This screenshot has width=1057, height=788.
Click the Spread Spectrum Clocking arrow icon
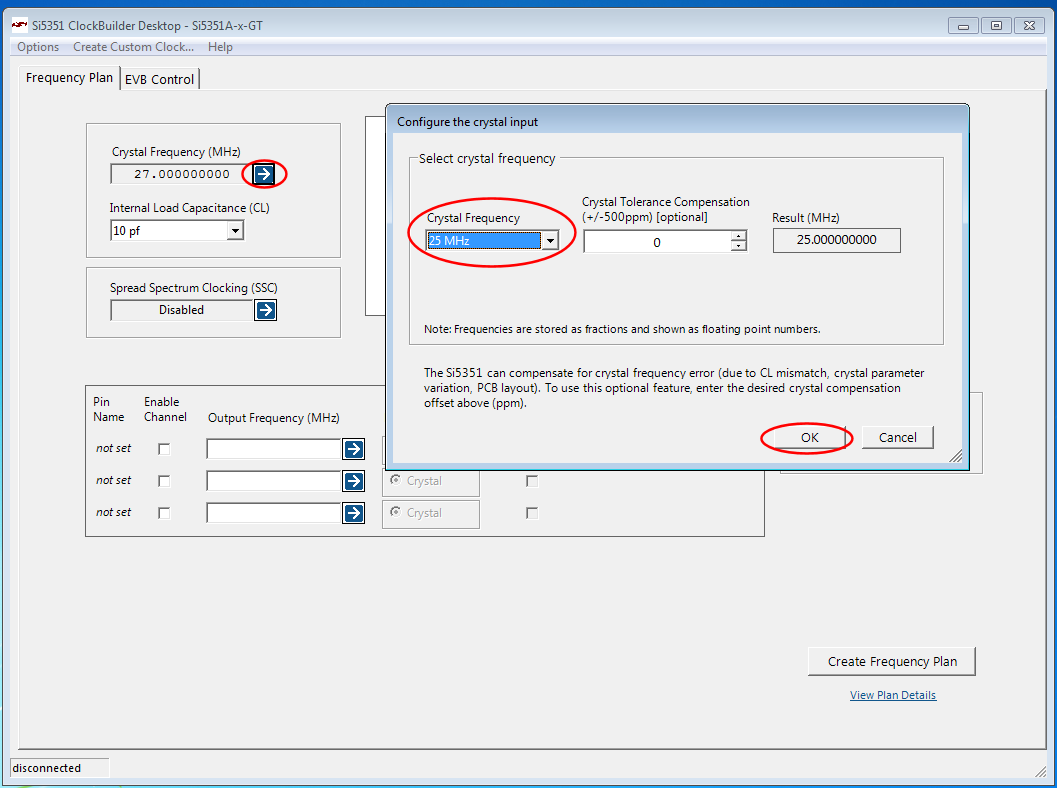tap(265, 310)
